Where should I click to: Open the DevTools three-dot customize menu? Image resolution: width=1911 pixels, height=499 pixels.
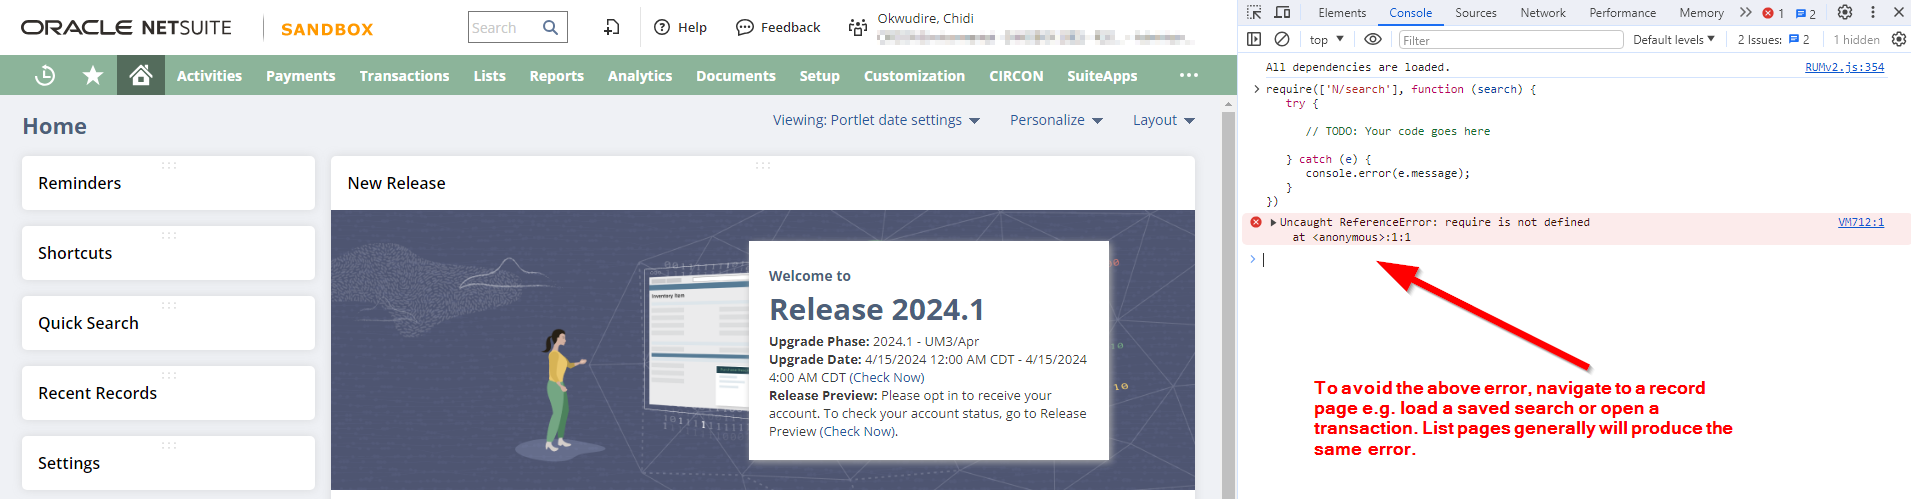tap(1873, 12)
